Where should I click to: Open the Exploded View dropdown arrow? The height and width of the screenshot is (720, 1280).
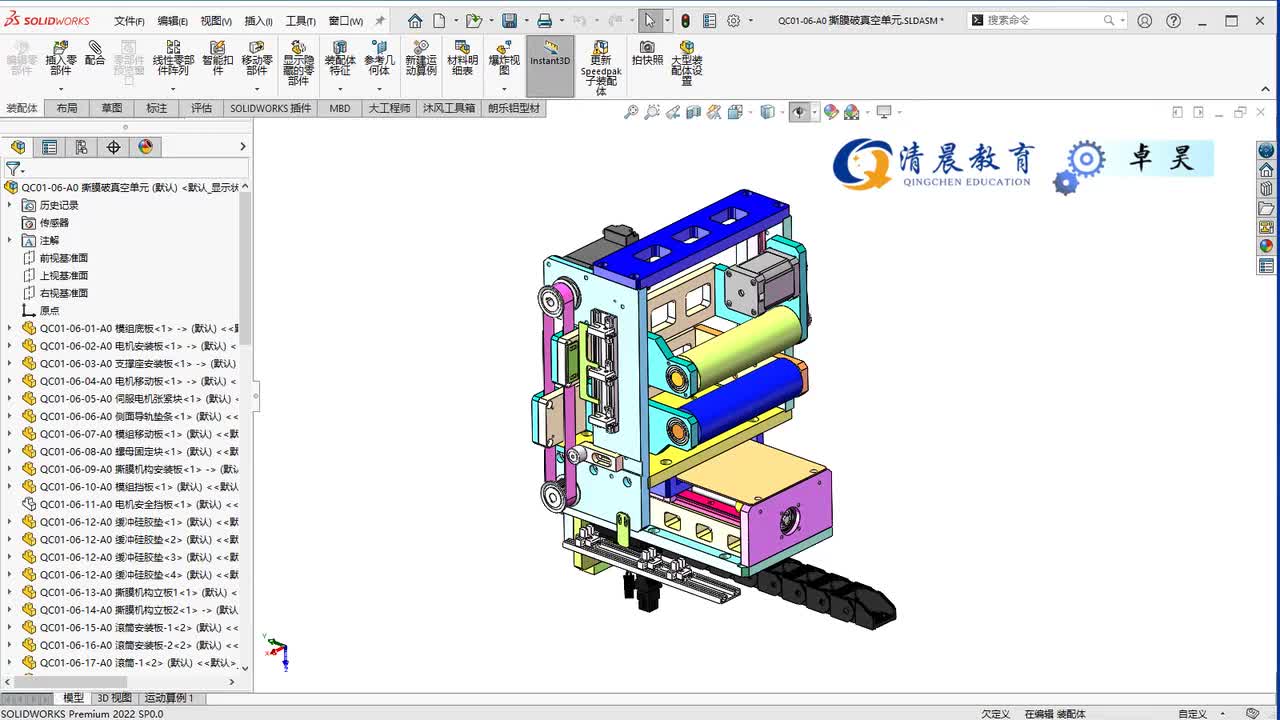(504, 88)
